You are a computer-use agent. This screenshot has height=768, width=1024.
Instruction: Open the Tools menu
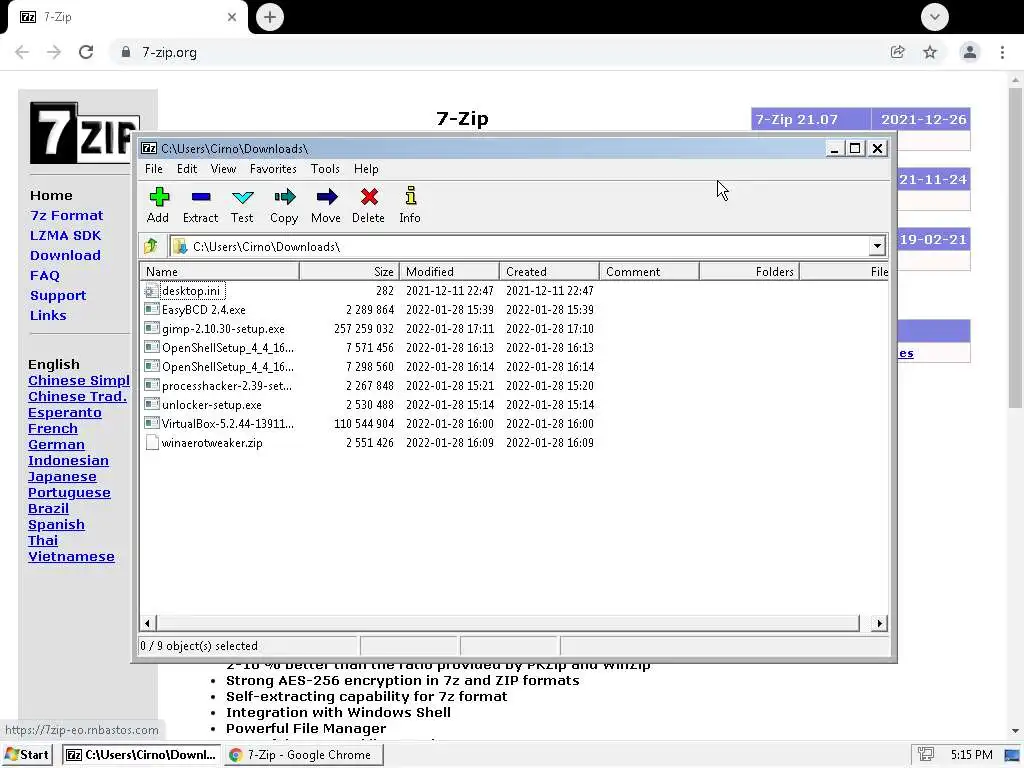click(x=325, y=168)
